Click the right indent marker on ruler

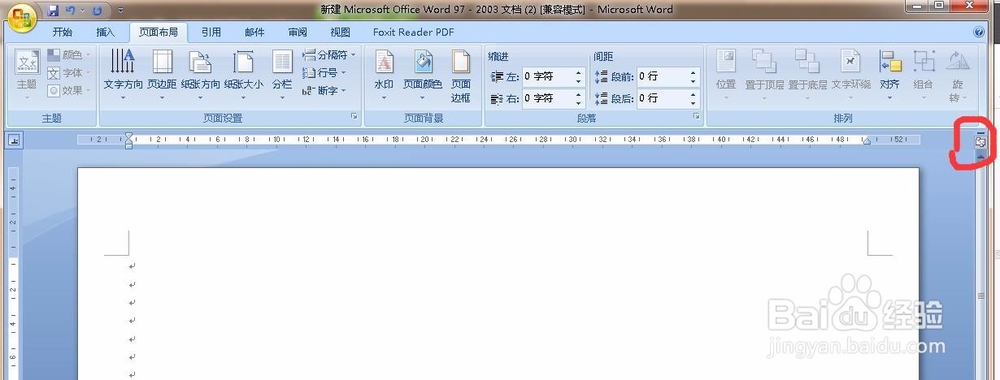point(866,142)
